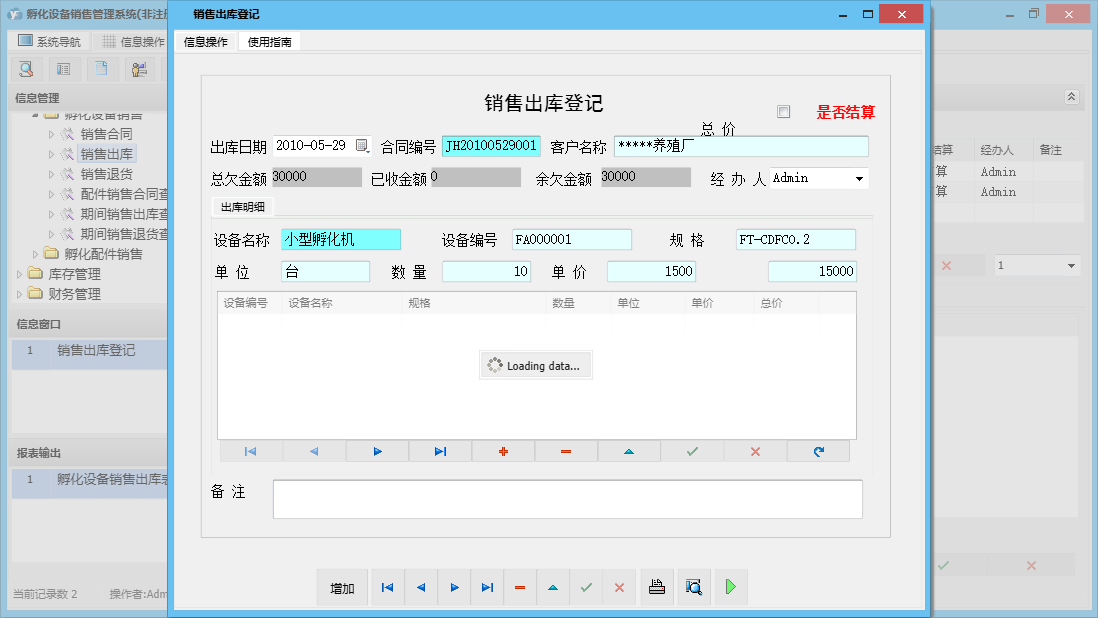Click inside the 备注 remarks input field
The height and width of the screenshot is (618, 1098).
(x=565, y=498)
